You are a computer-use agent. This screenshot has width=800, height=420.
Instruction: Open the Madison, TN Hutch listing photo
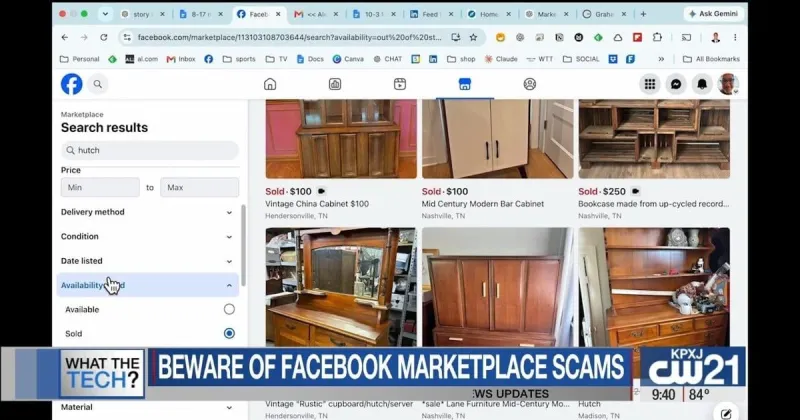654,287
